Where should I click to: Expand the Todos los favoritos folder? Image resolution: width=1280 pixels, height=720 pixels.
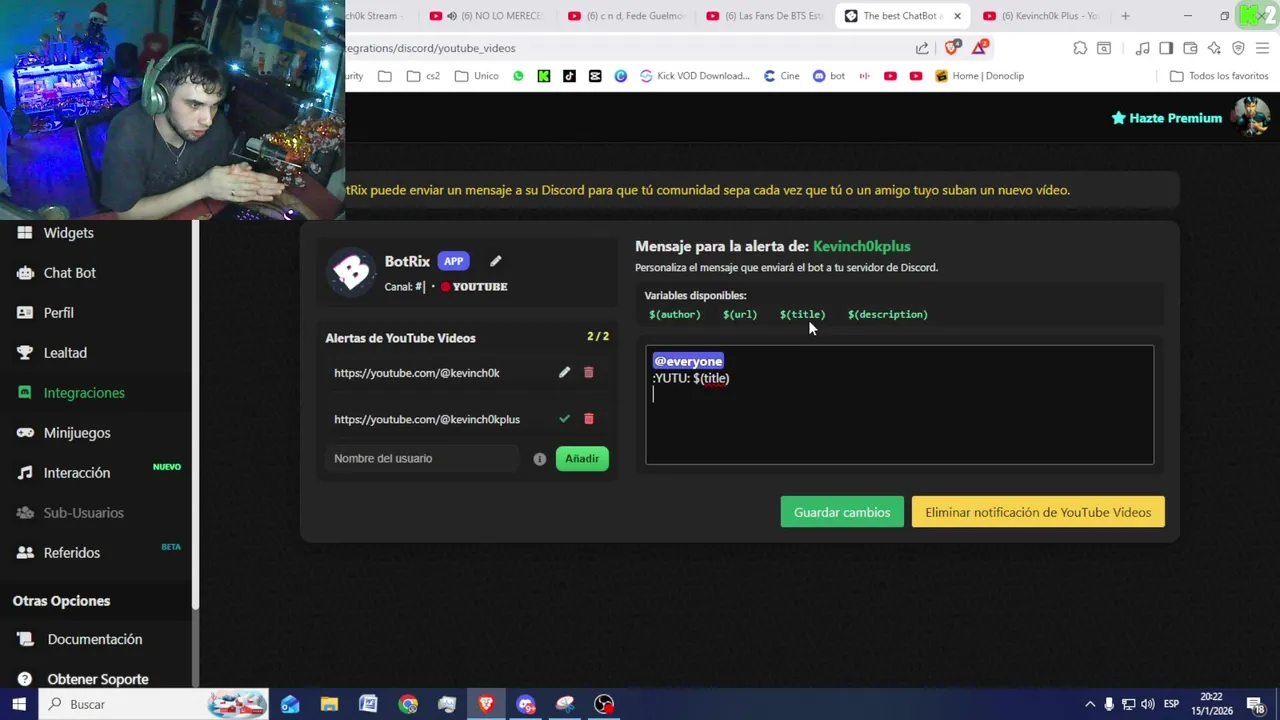pos(1219,76)
